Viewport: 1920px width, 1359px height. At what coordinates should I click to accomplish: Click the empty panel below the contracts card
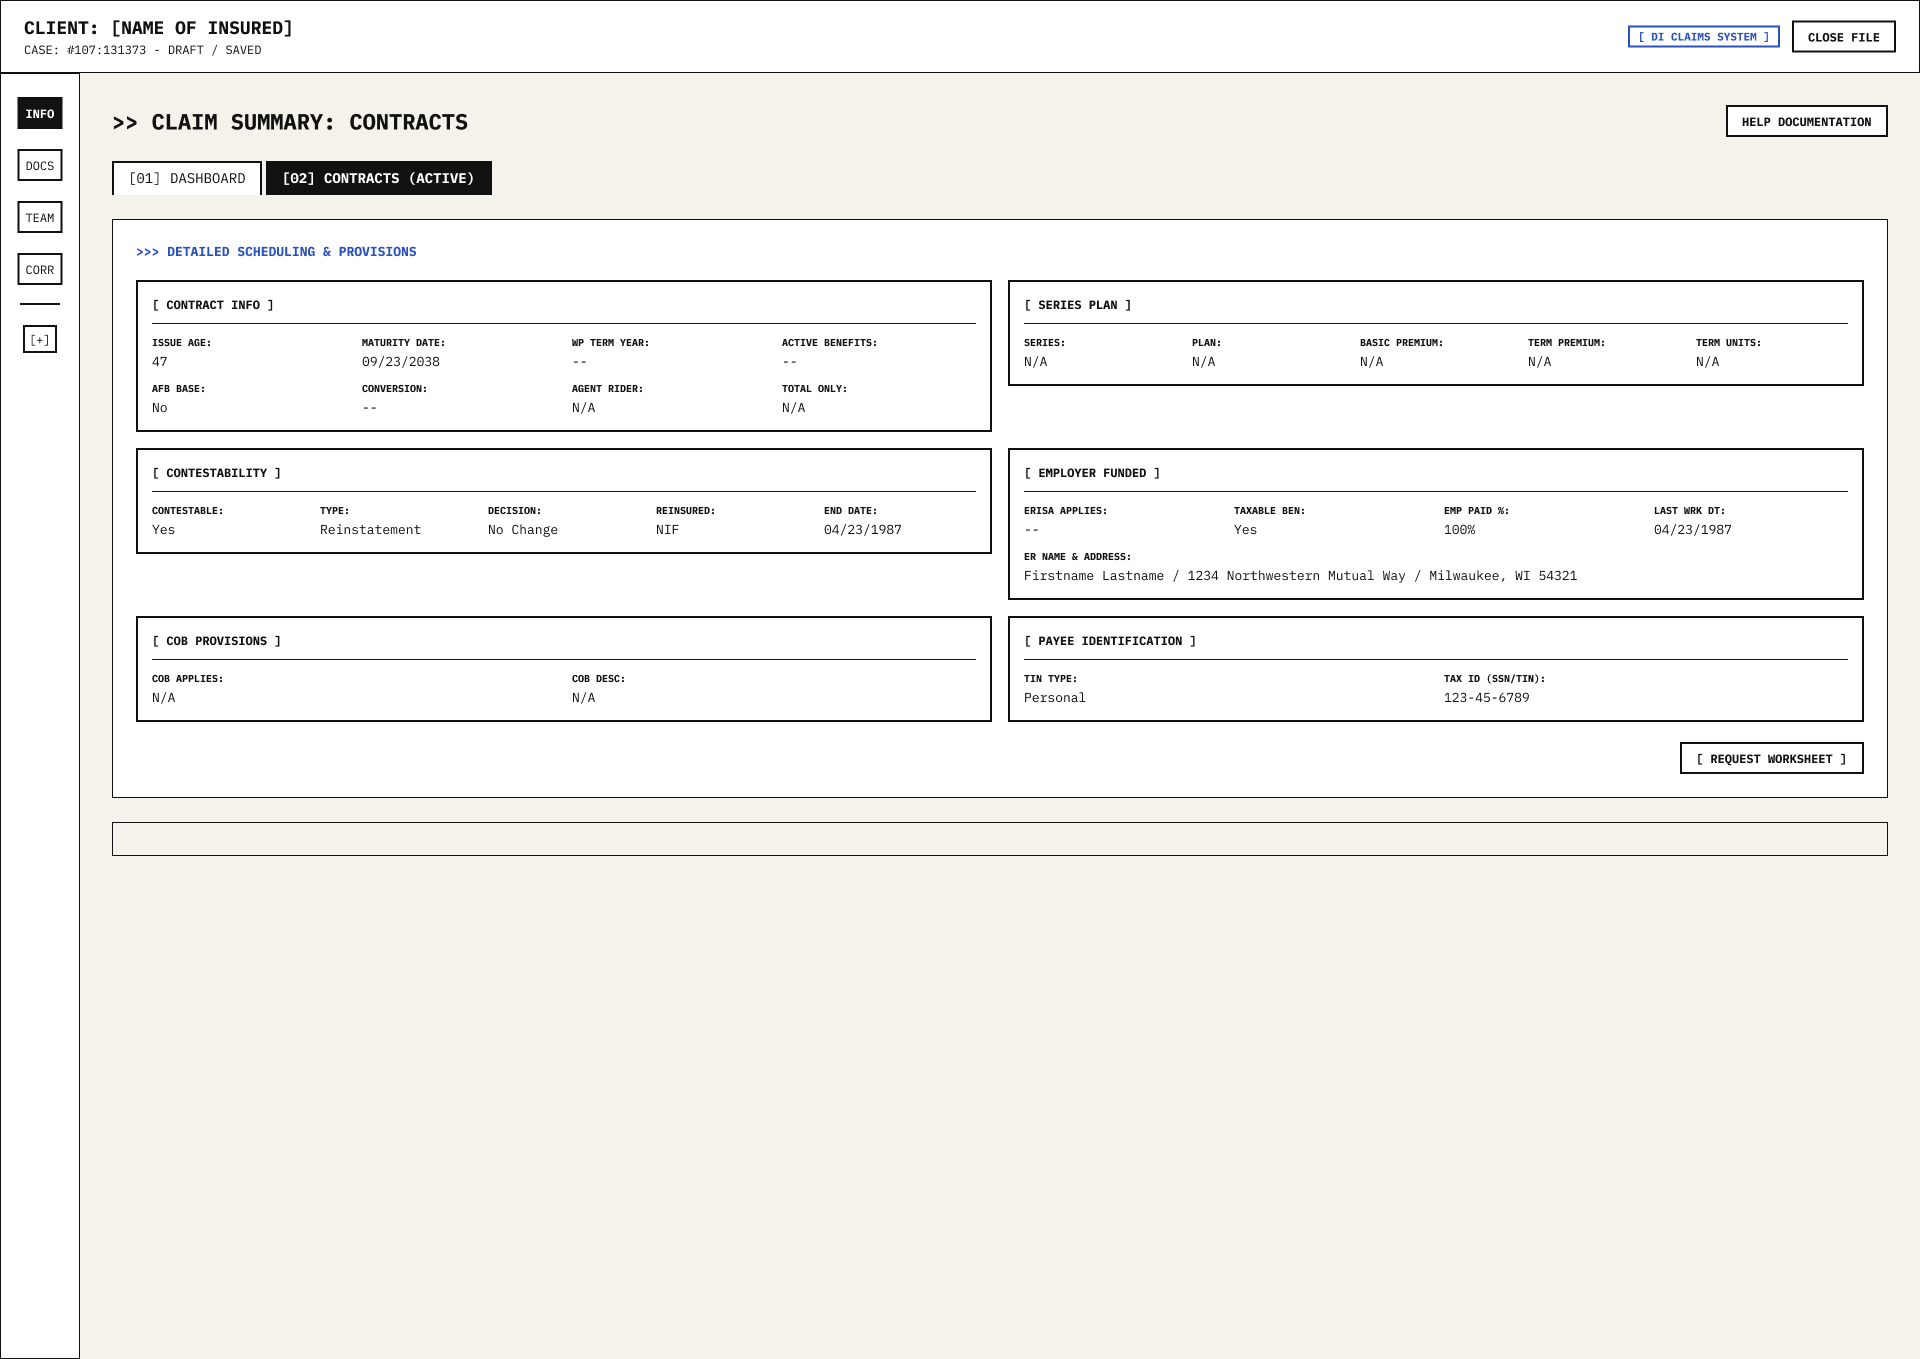click(x=1000, y=839)
